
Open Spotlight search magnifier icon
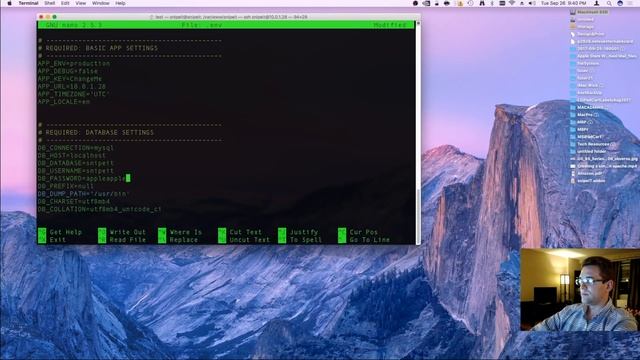click(x=609, y=3)
